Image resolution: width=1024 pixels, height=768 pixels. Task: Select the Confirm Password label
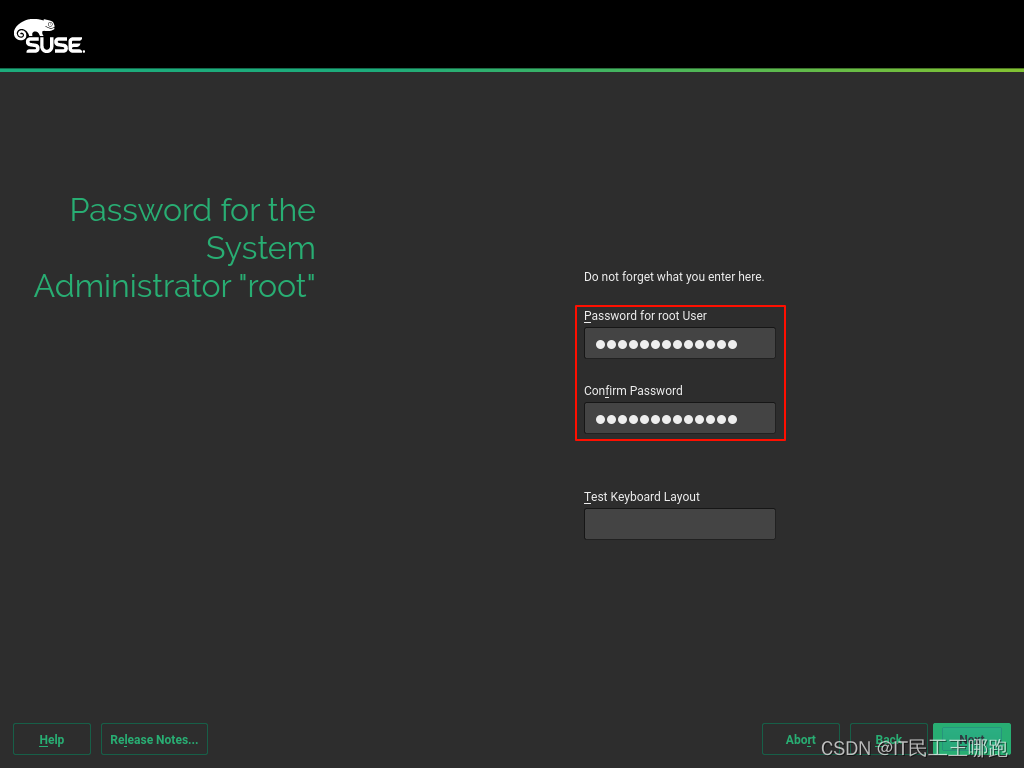coord(633,390)
